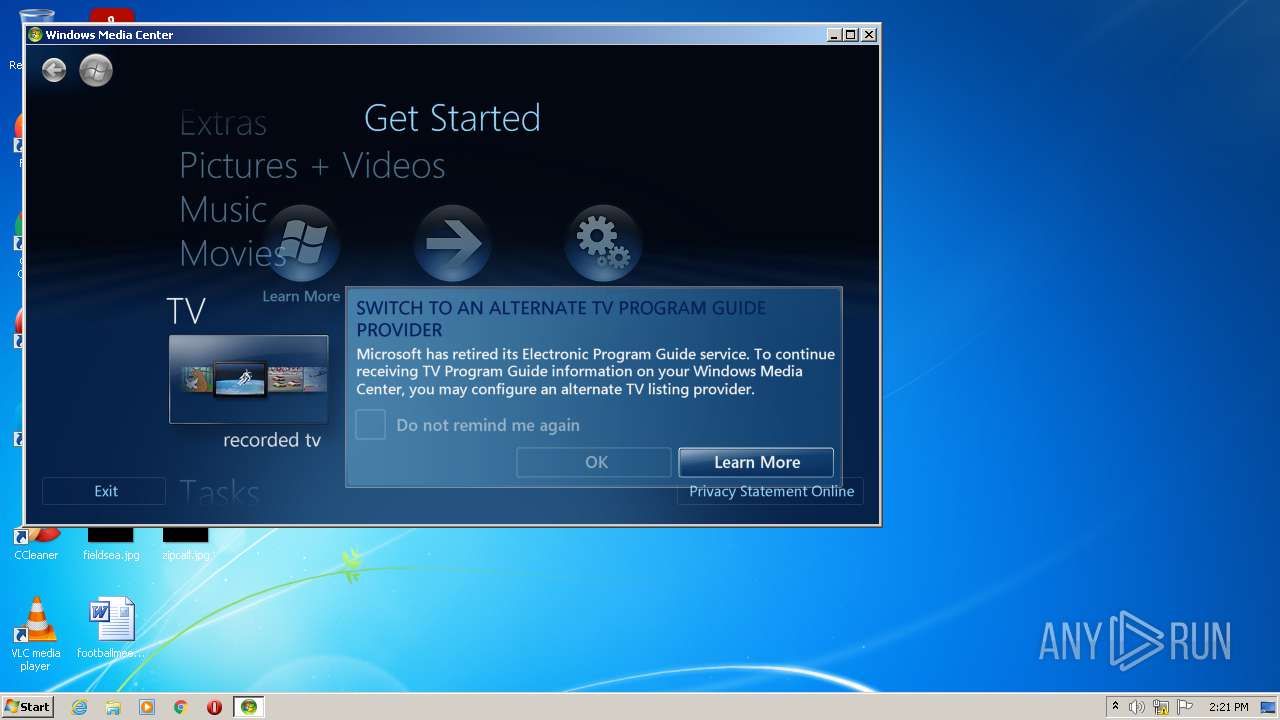
Task: Open the volume speaker tray icon
Action: [x=1137, y=707]
